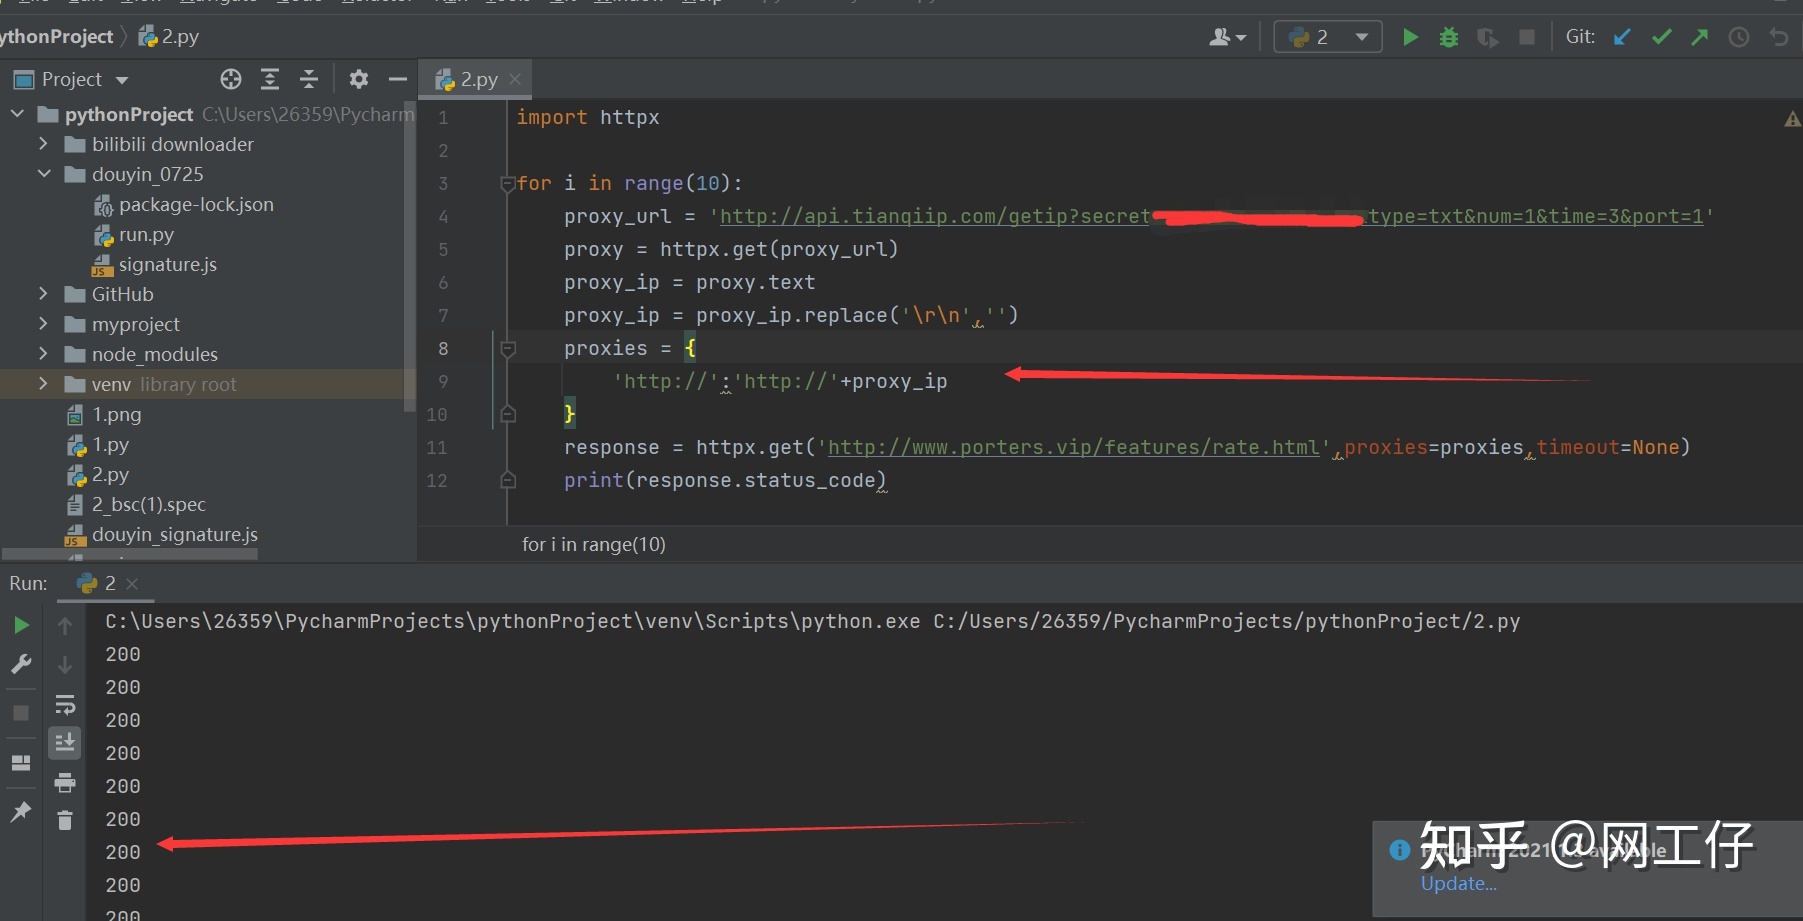The width and height of the screenshot is (1803, 921).
Task: Select opened file with the locate target icon
Action: [231, 79]
